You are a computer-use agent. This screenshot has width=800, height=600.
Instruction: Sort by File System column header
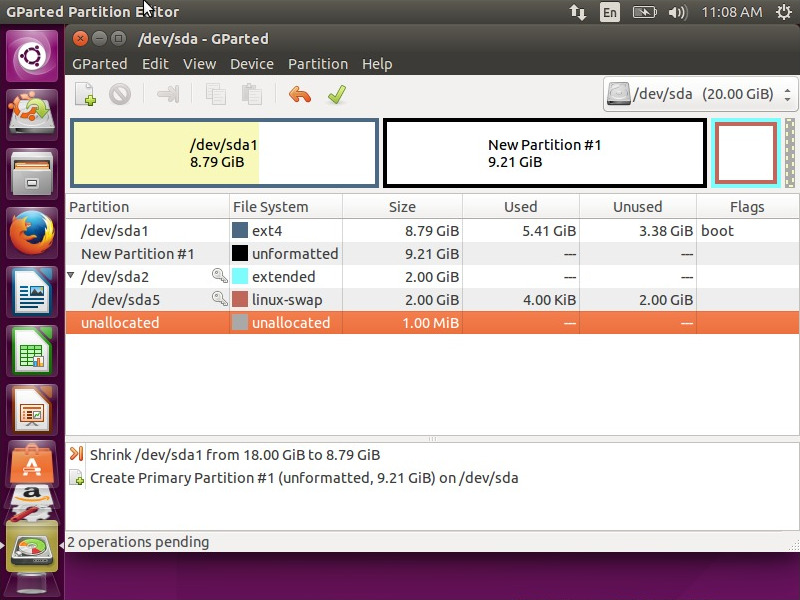pyautogui.click(x=286, y=207)
